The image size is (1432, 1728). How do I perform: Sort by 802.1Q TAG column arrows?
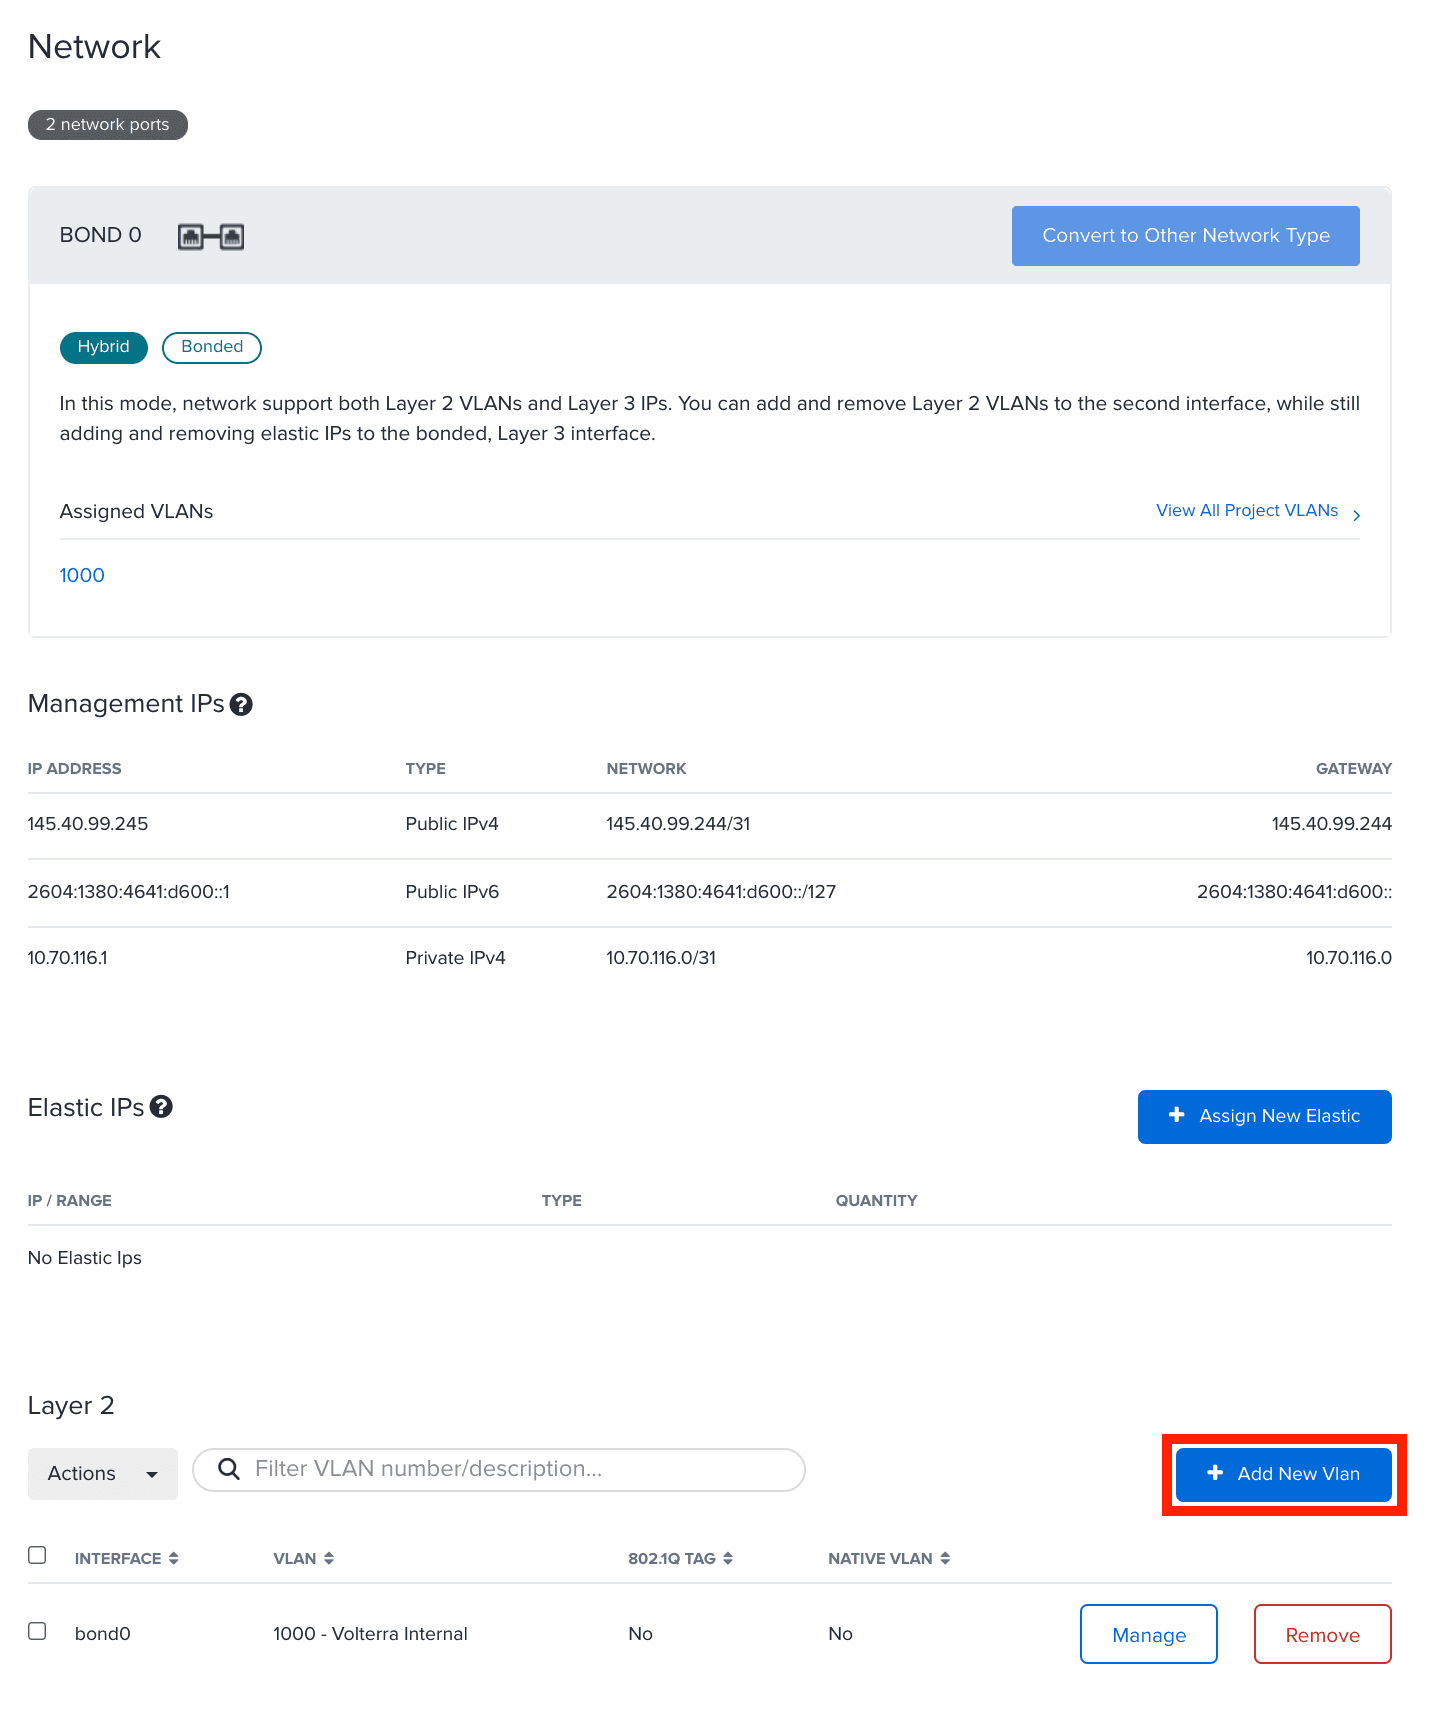click(x=728, y=1558)
